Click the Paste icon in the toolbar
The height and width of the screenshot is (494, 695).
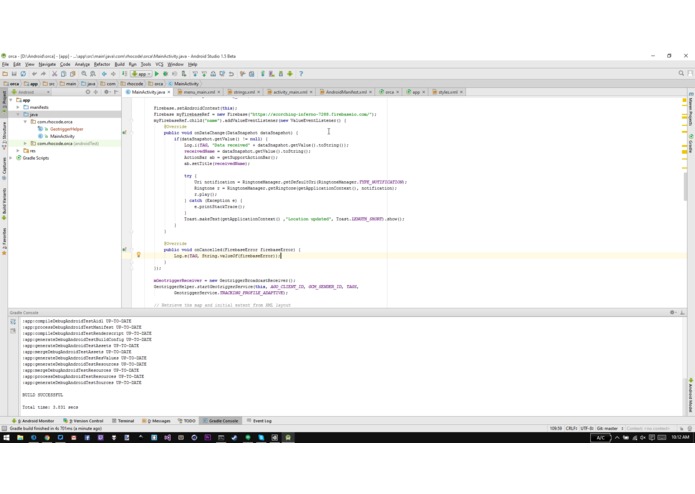click(73, 74)
